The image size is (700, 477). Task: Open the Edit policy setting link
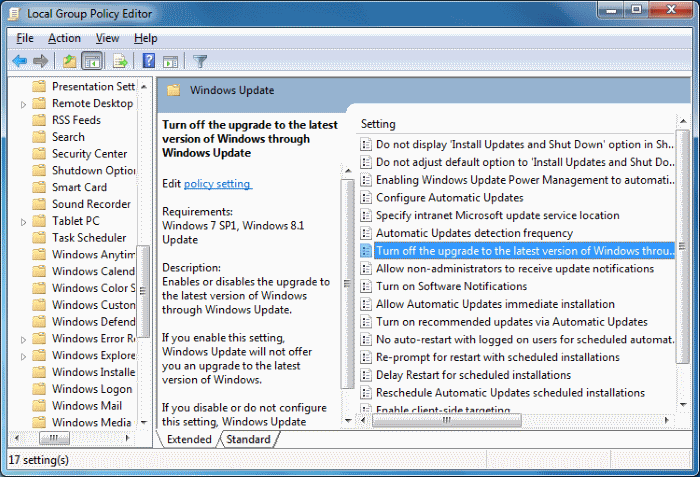click(218, 184)
